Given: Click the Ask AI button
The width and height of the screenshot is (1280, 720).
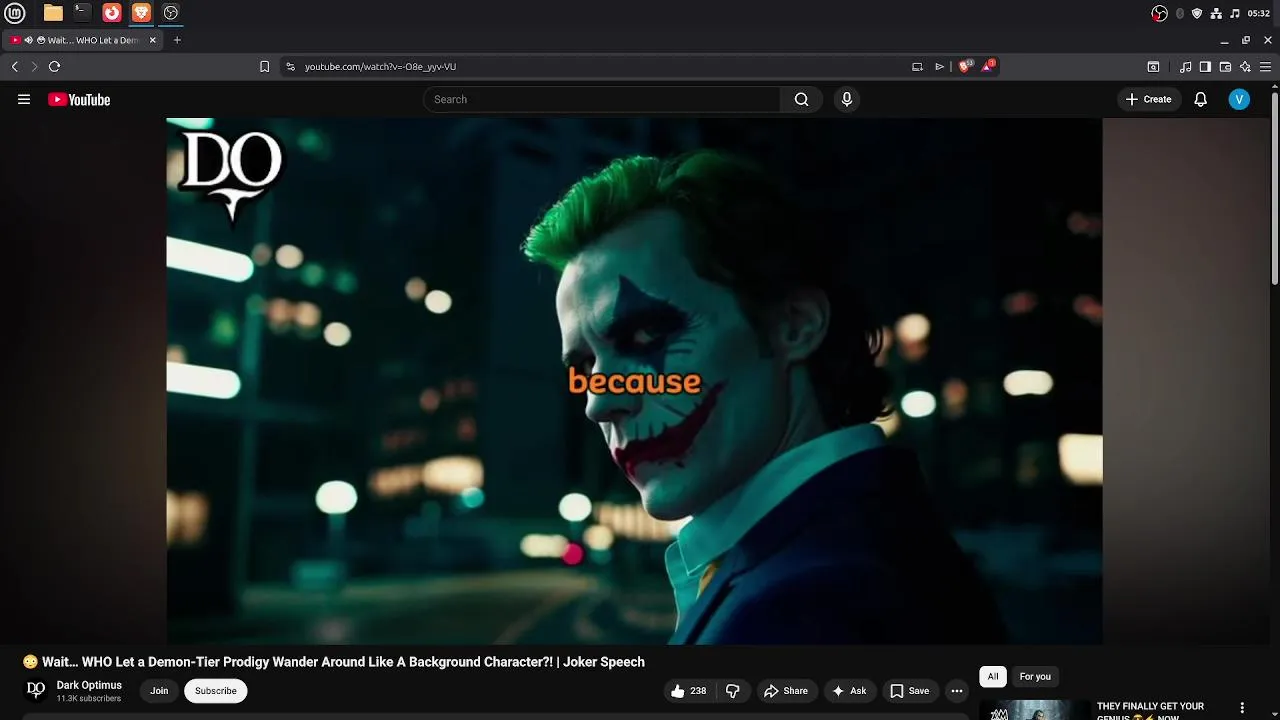Looking at the screenshot, I should [849, 691].
